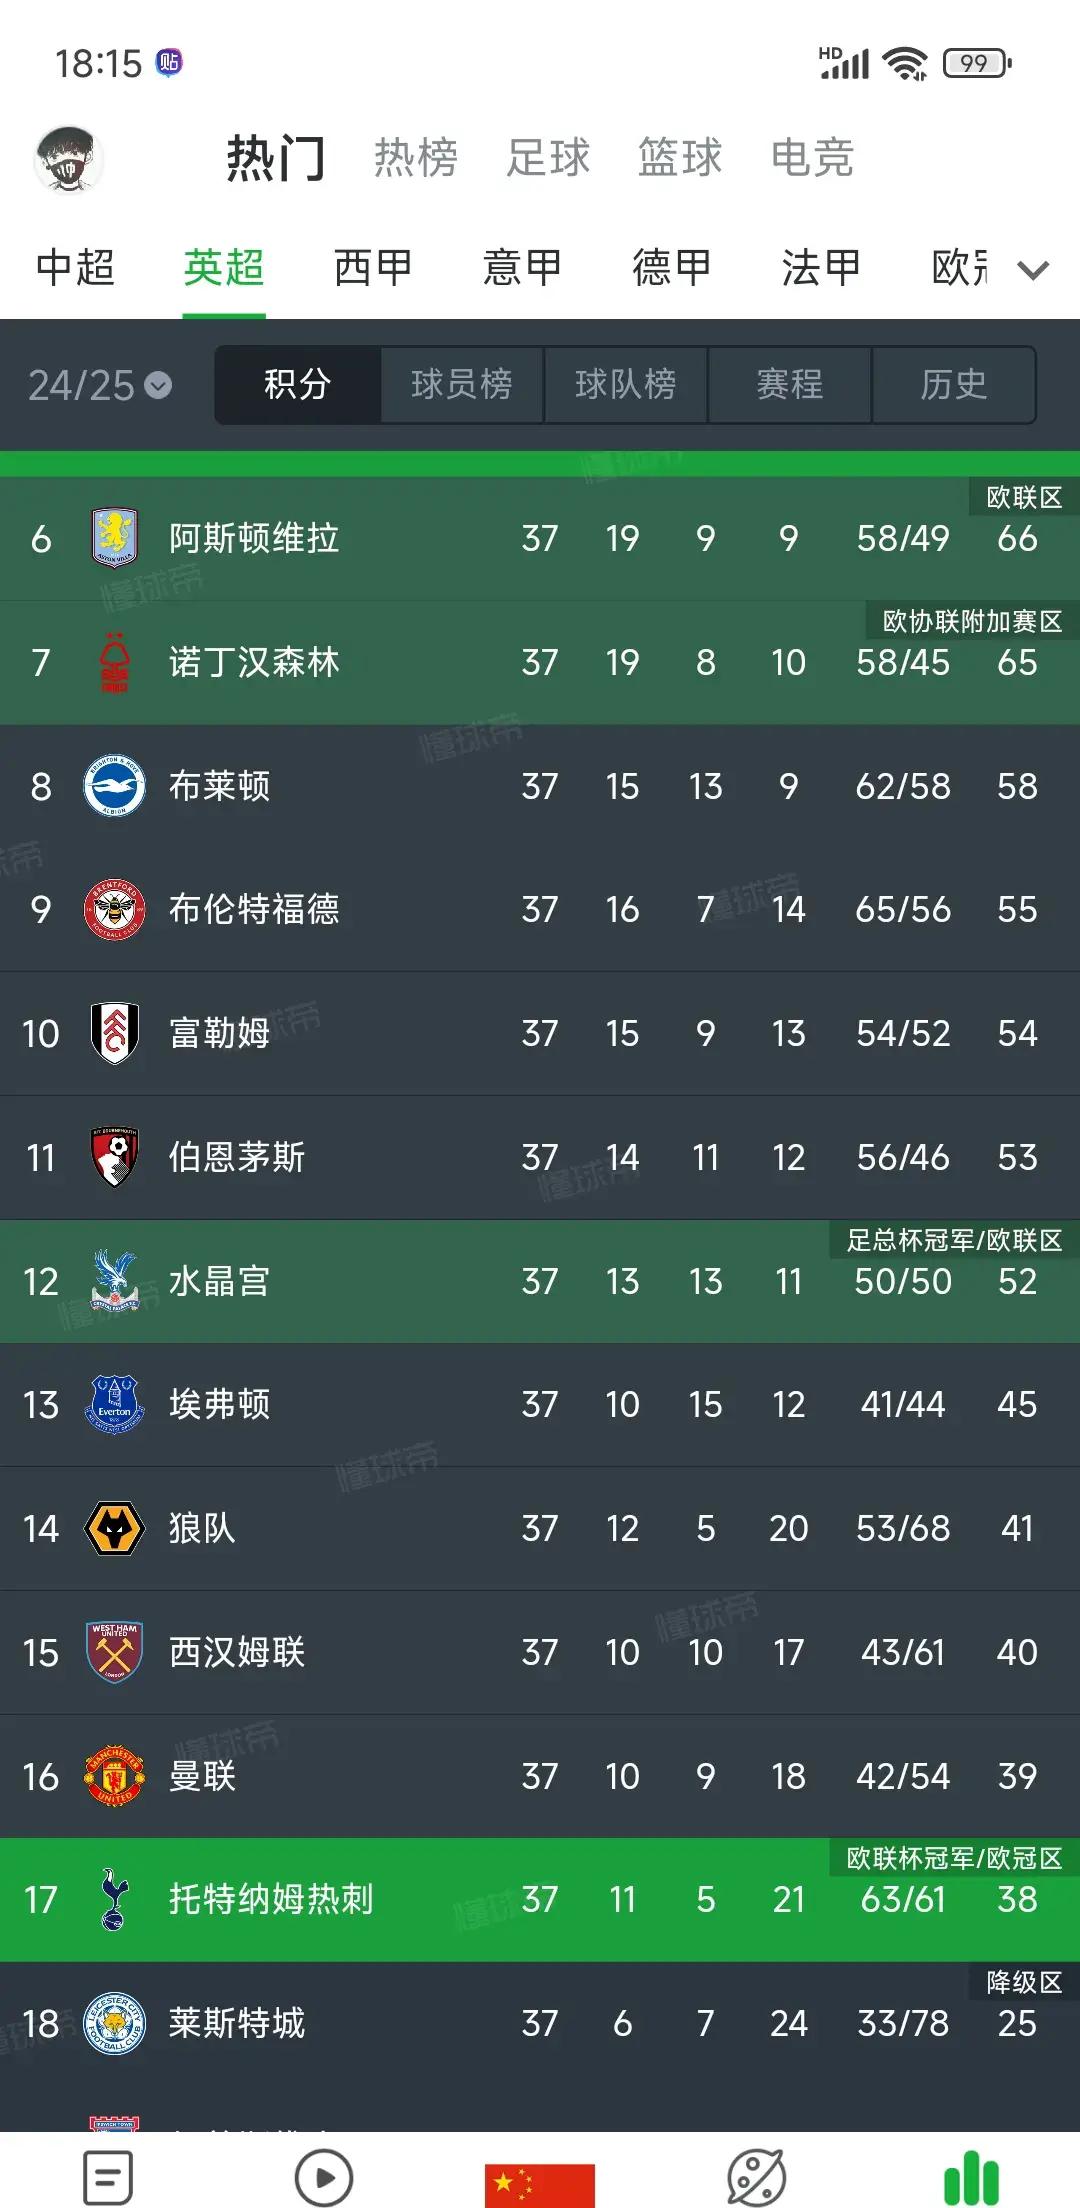Switch to the 西甲 league tab
The height and width of the screenshot is (2208, 1080).
375,267
